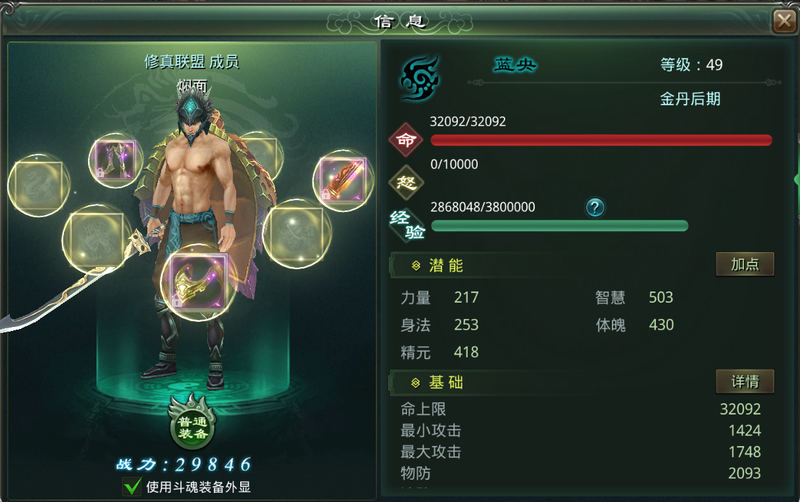Uncheck 使用斗魂装备外显 checkbox

[132, 487]
